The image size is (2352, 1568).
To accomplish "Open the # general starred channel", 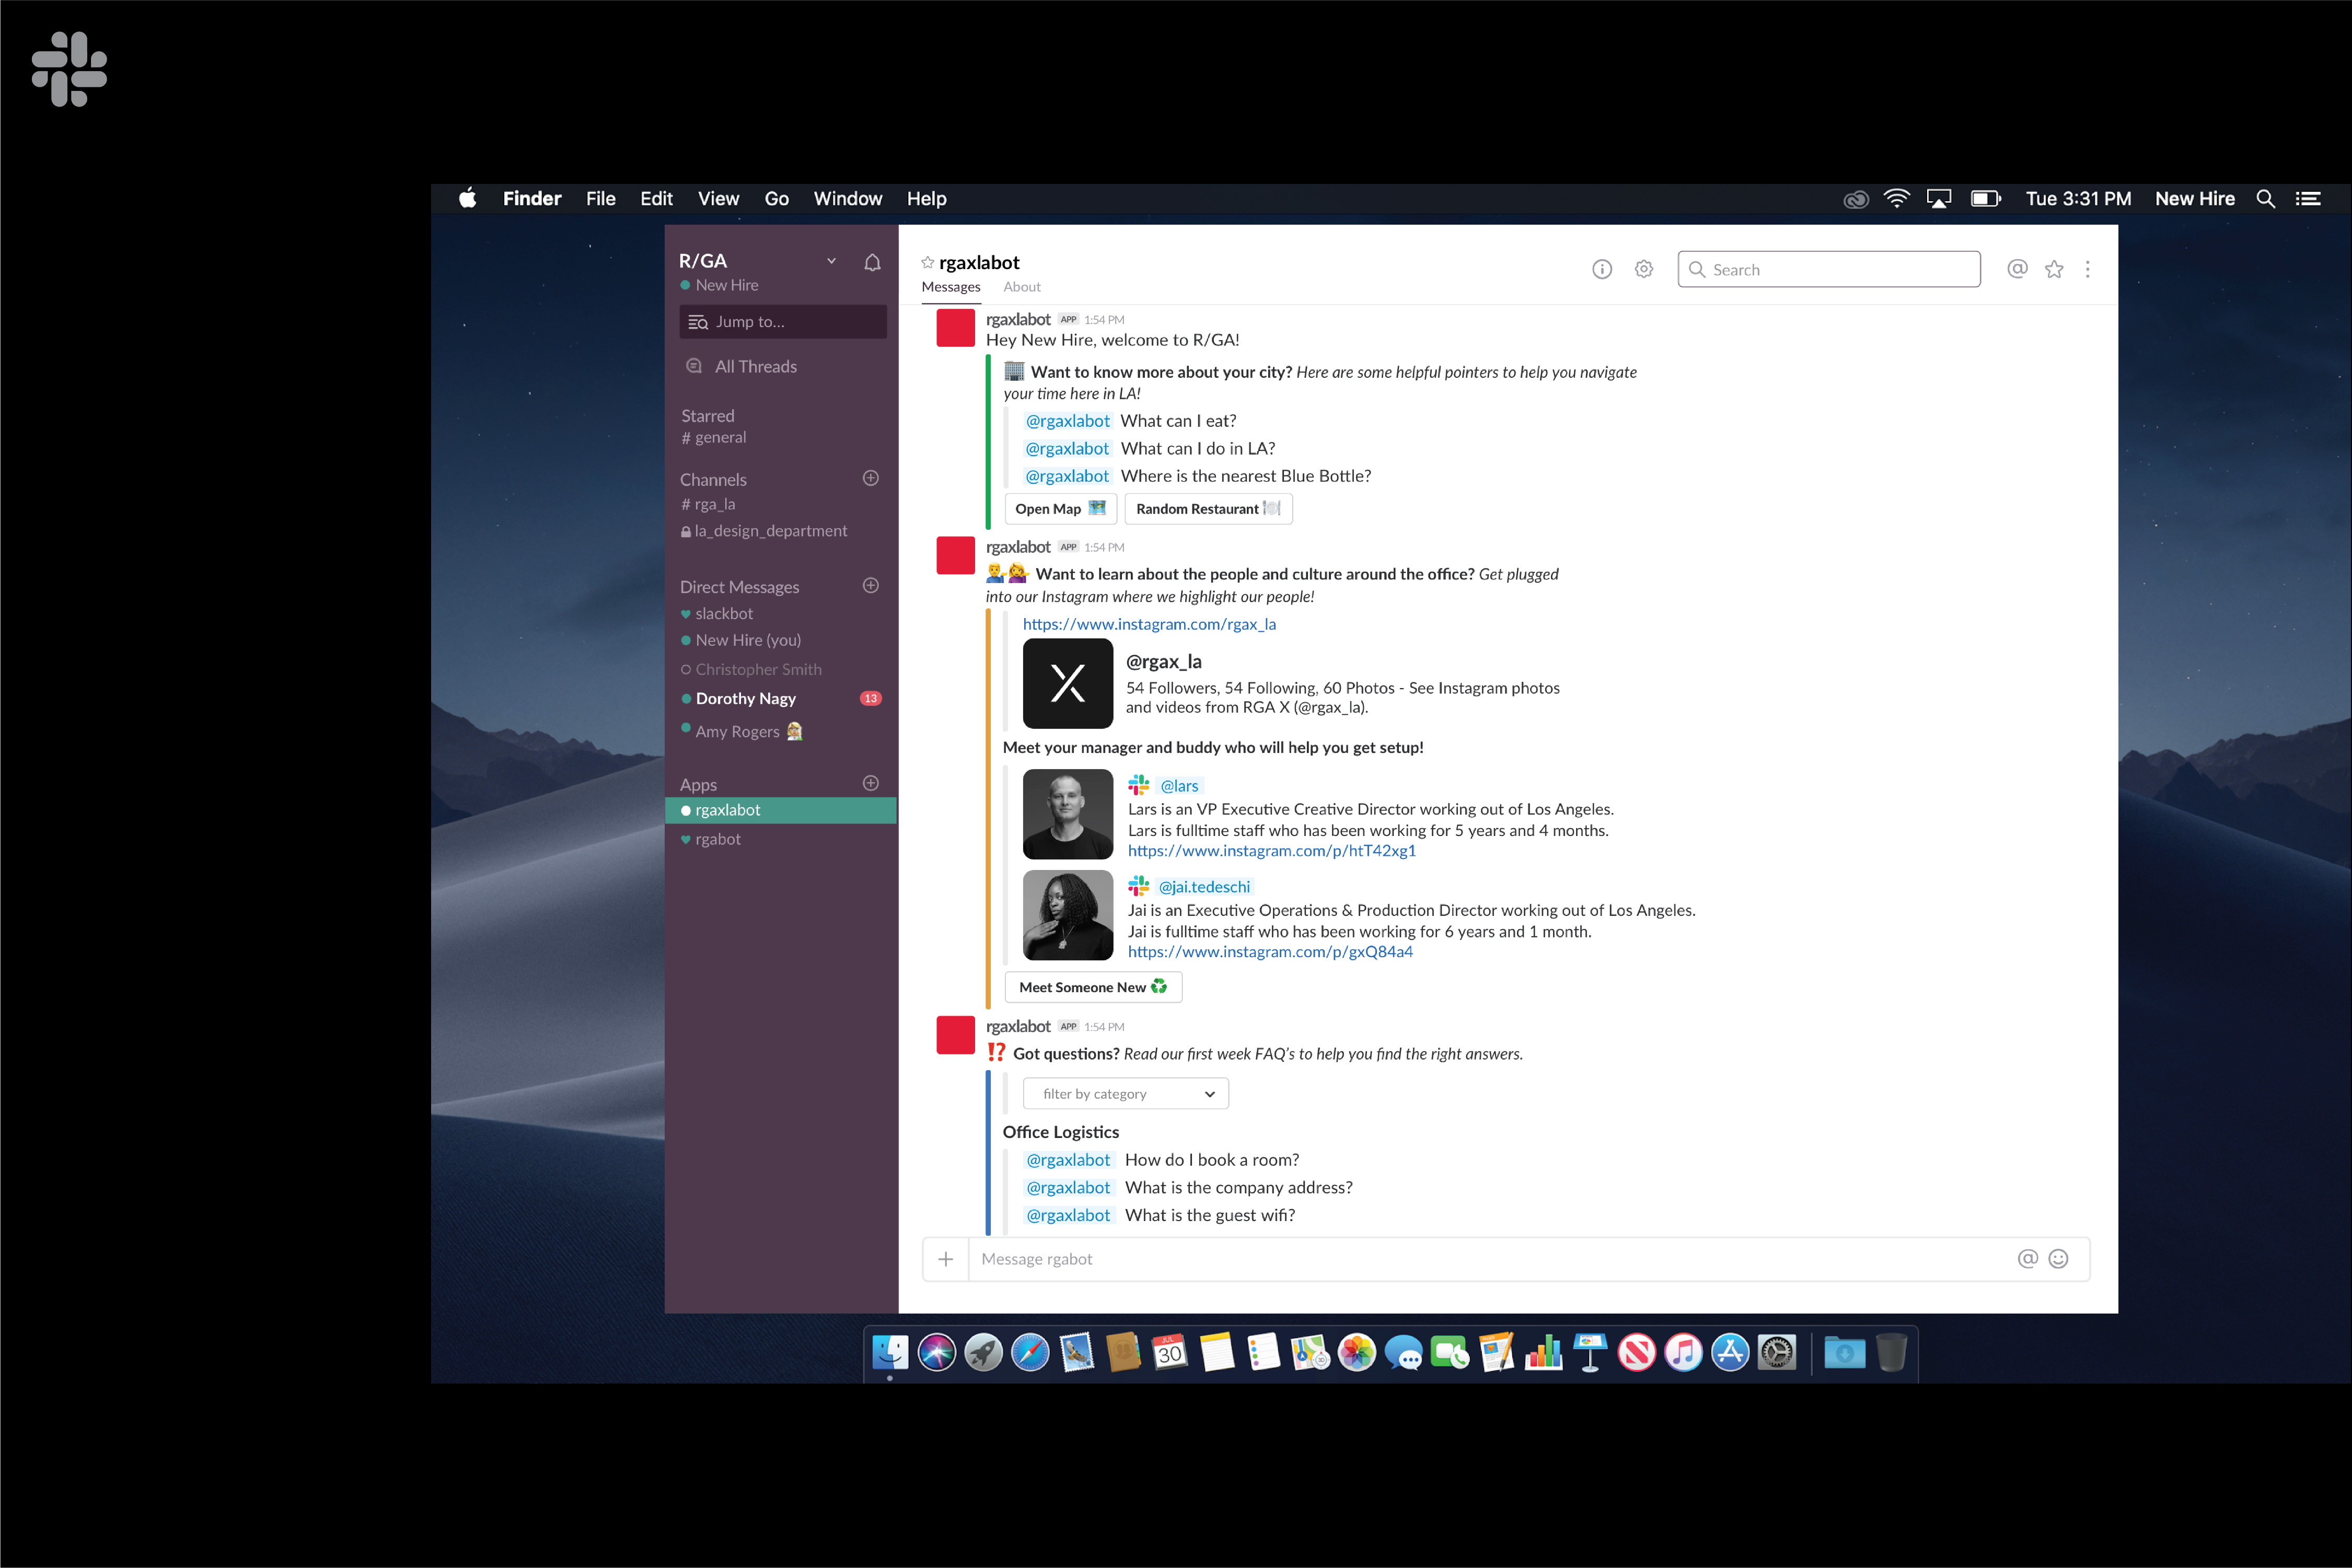I will pyautogui.click(x=714, y=438).
